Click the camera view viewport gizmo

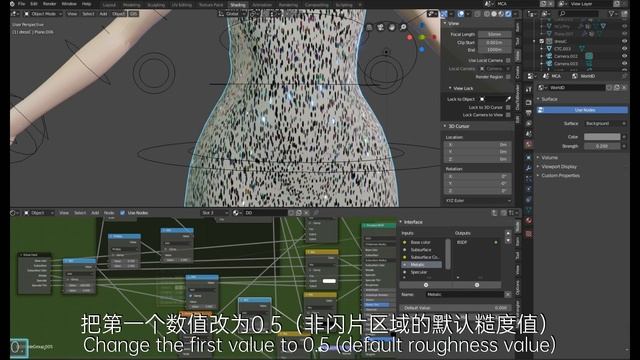pyautogui.click(x=380, y=27)
